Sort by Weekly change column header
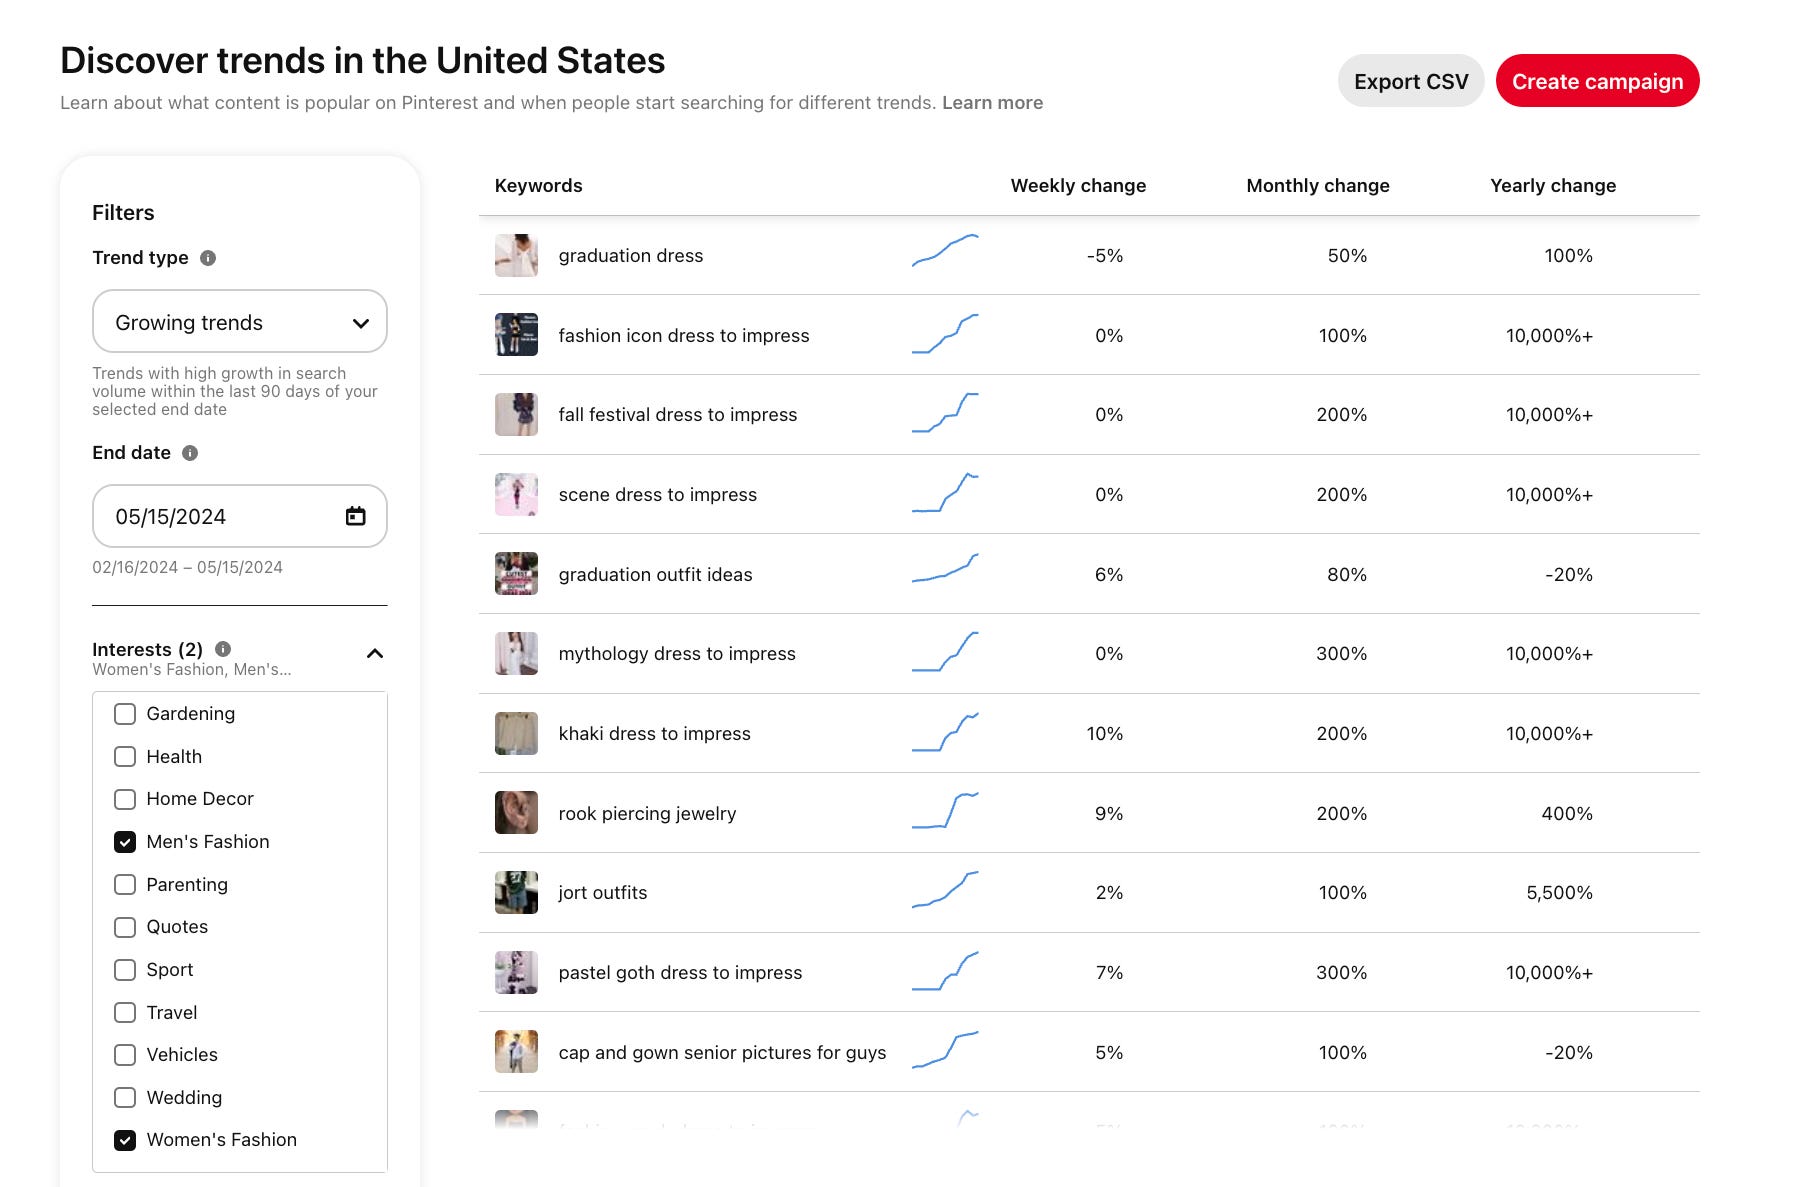 click(1078, 186)
